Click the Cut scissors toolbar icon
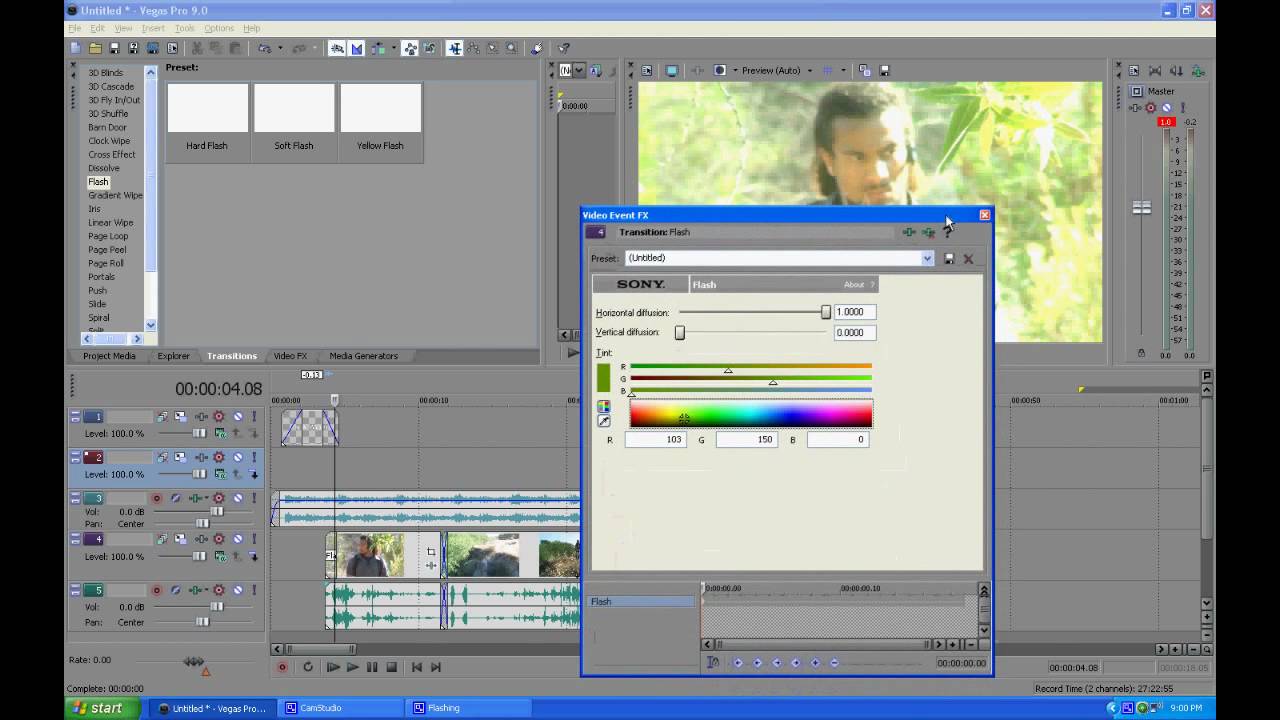Screen dimensions: 1280x720 [196, 48]
